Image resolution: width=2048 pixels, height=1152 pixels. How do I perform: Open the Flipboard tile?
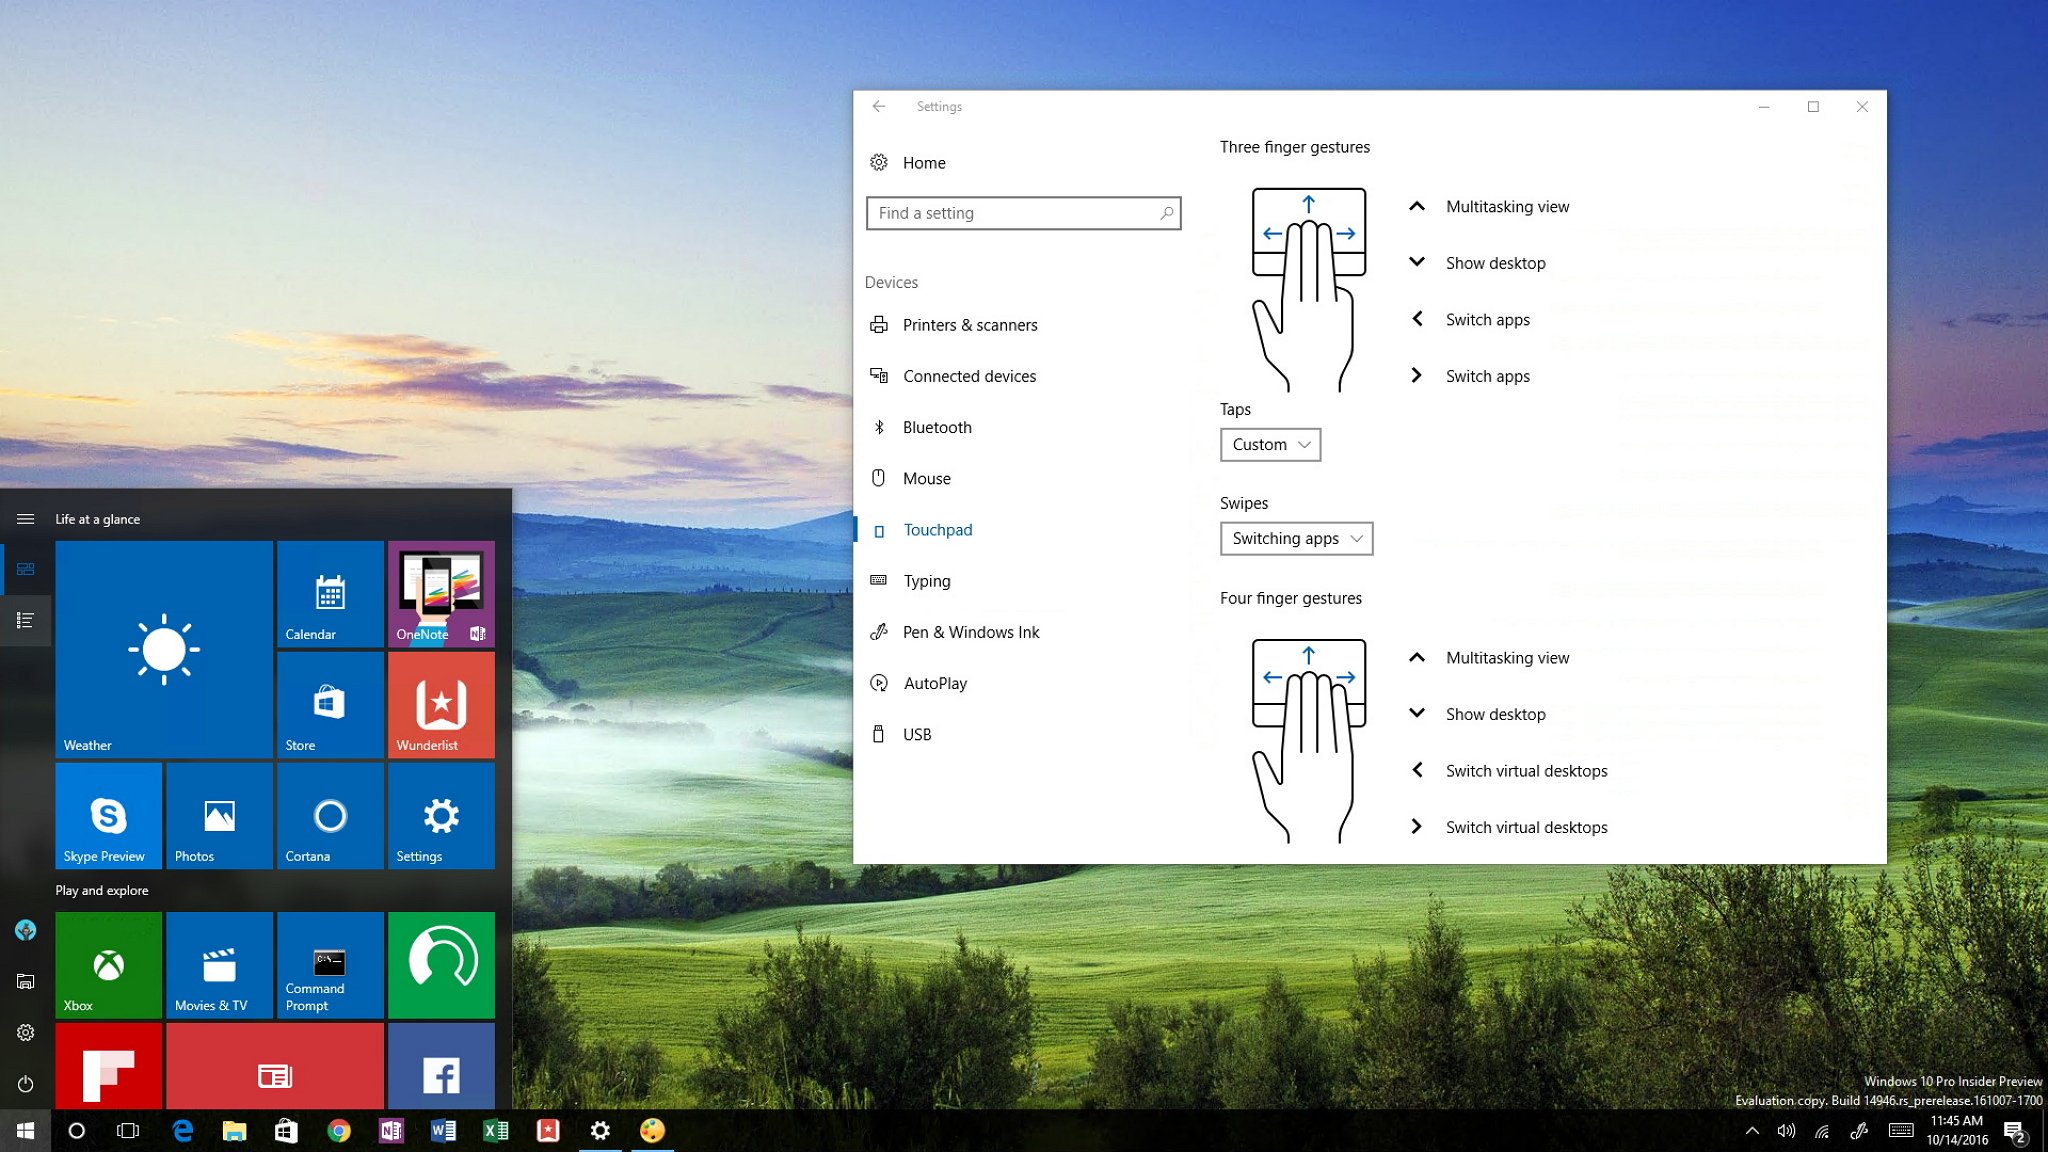(x=109, y=1066)
